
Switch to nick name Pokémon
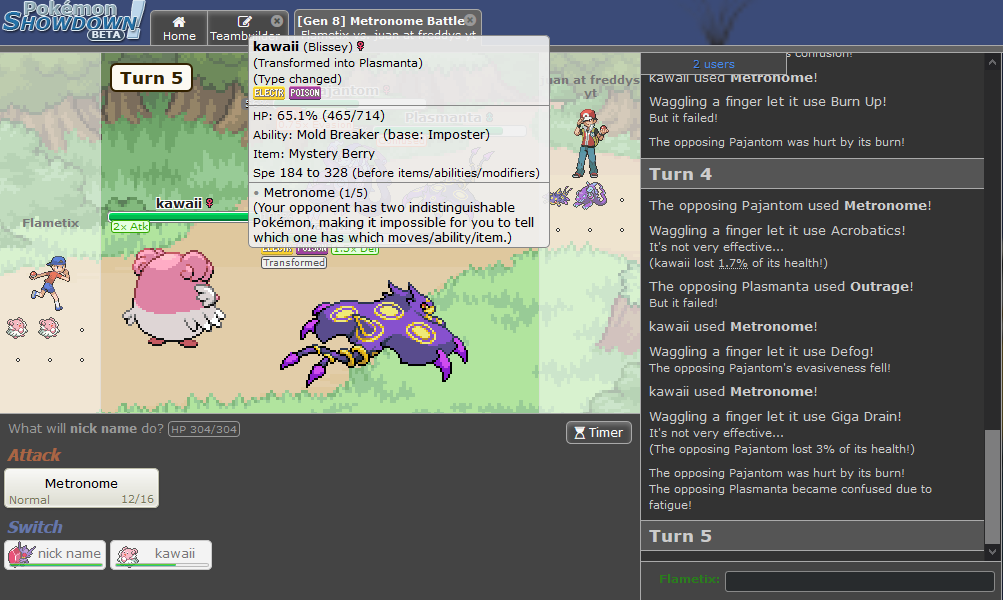pos(55,554)
